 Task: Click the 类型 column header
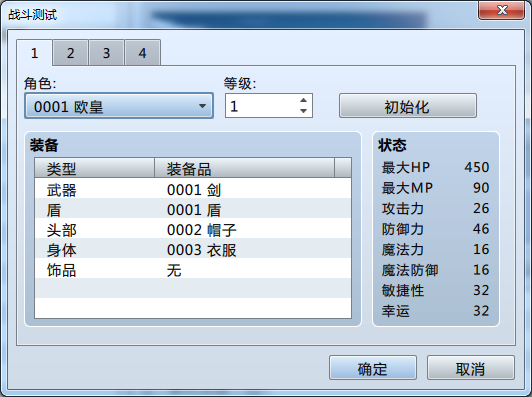[x=95, y=168]
